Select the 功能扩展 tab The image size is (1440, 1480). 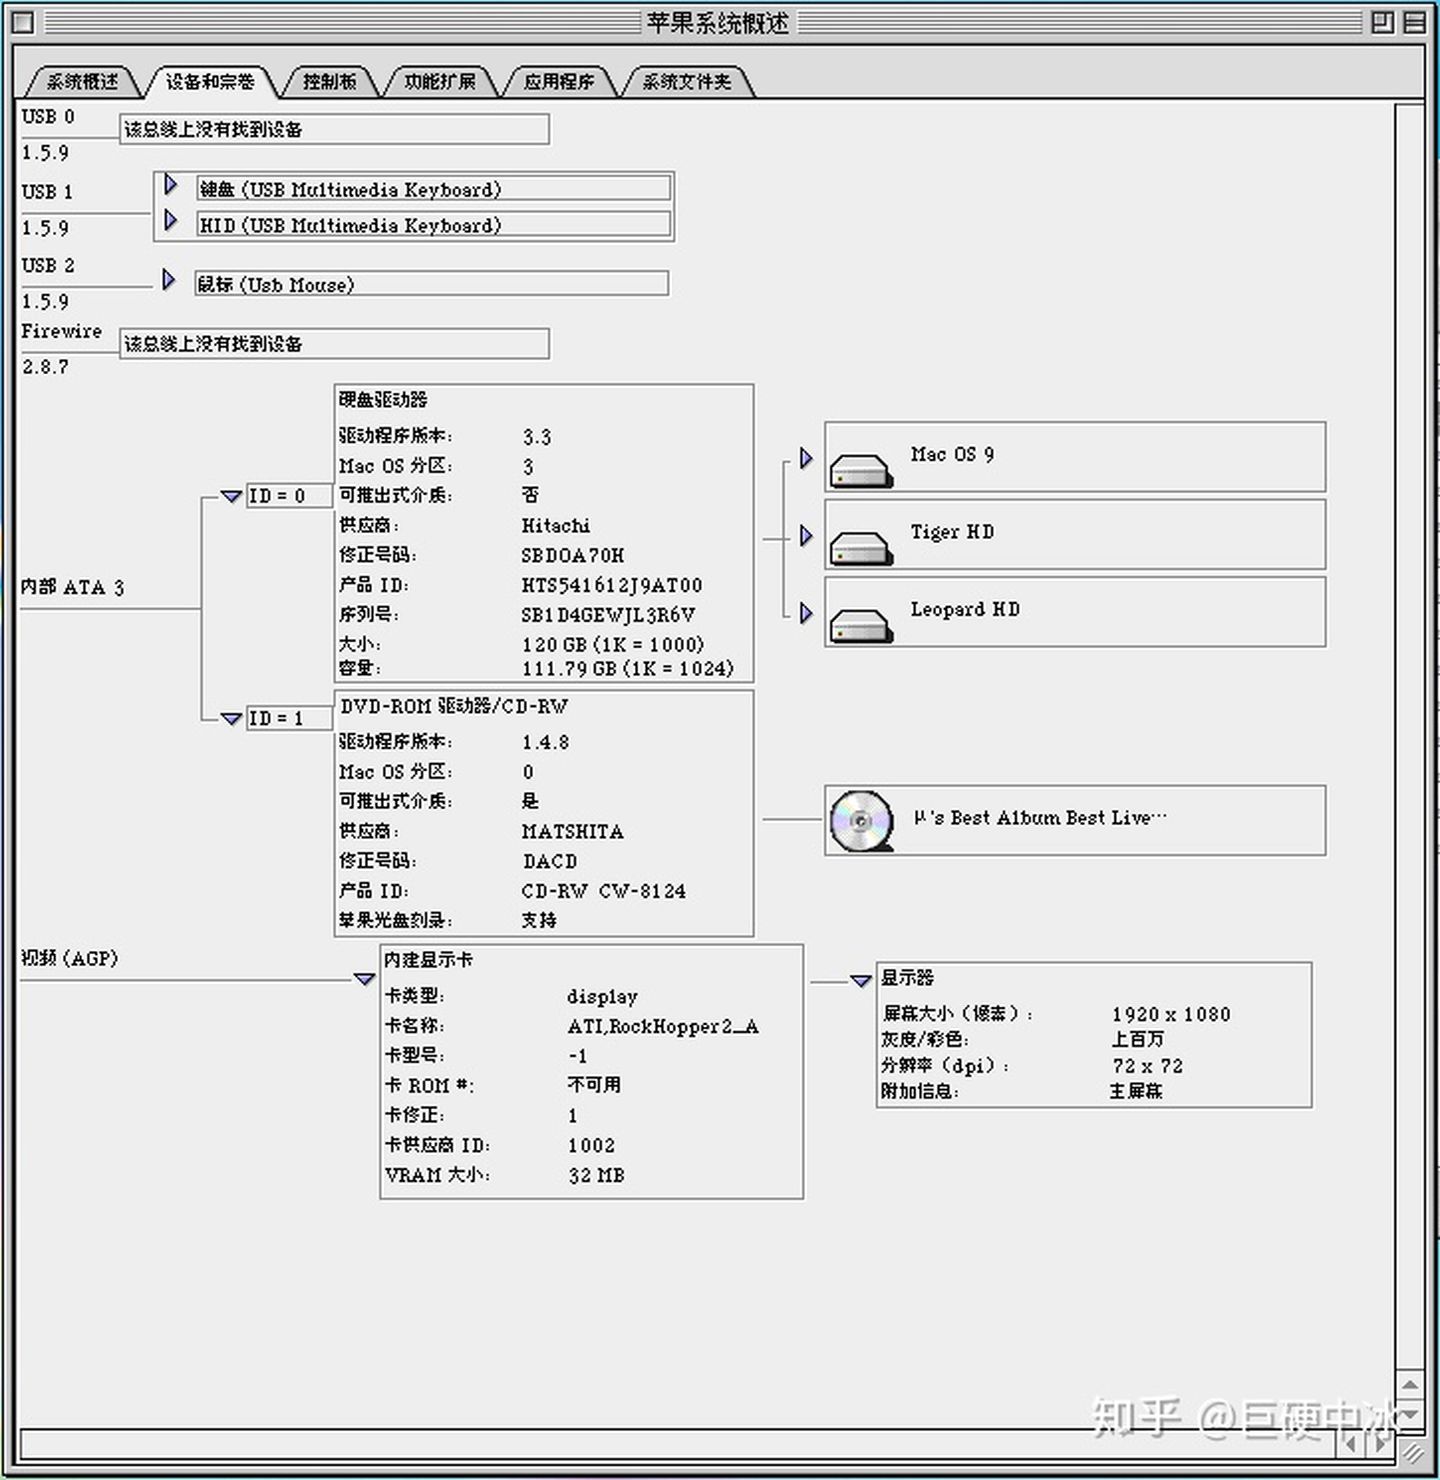click(439, 82)
